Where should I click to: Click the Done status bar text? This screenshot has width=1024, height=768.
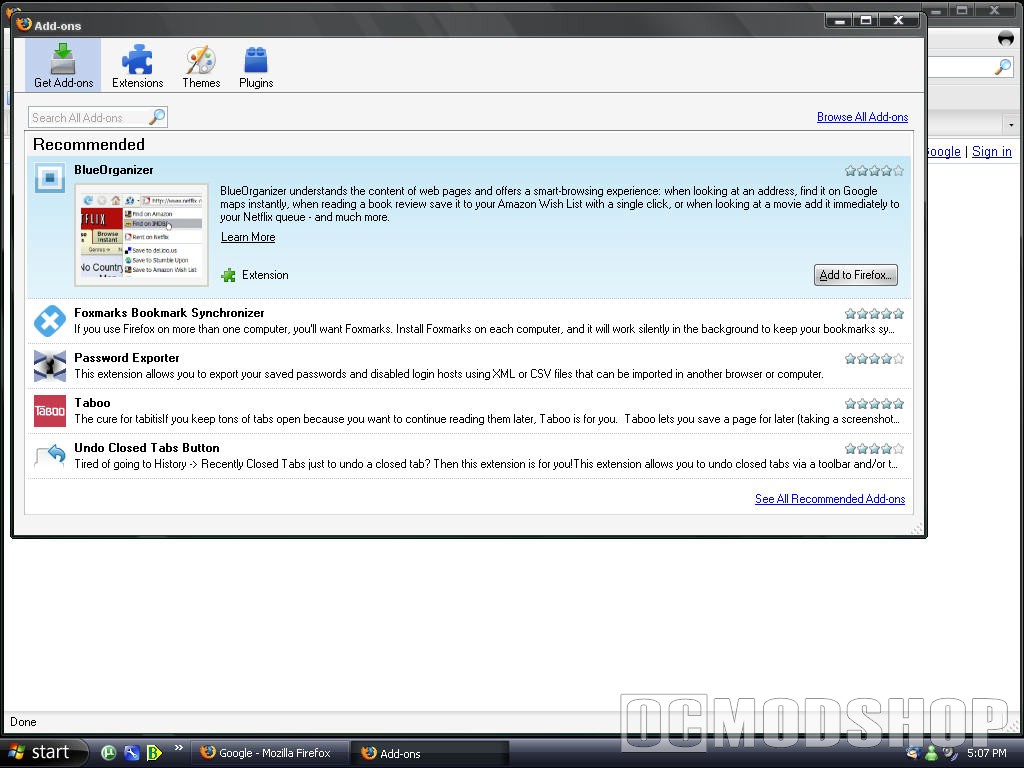[23, 722]
